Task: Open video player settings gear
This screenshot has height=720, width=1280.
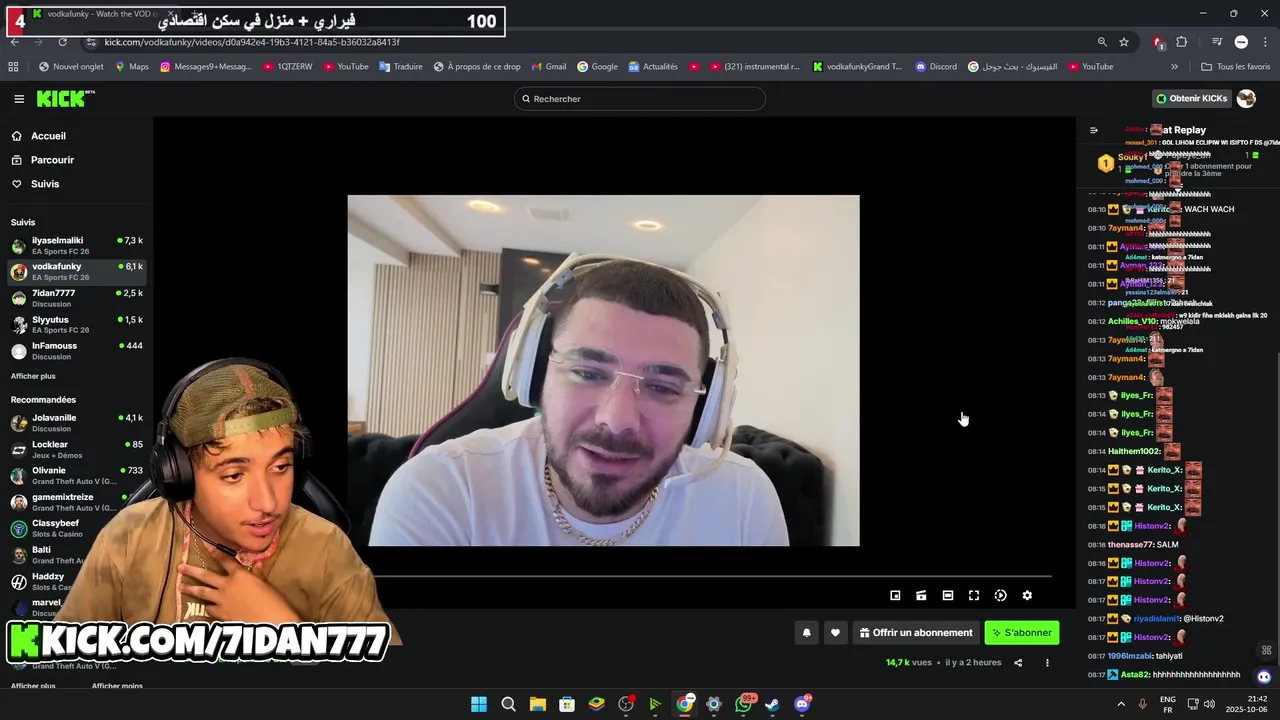Action: [1027, 595]
